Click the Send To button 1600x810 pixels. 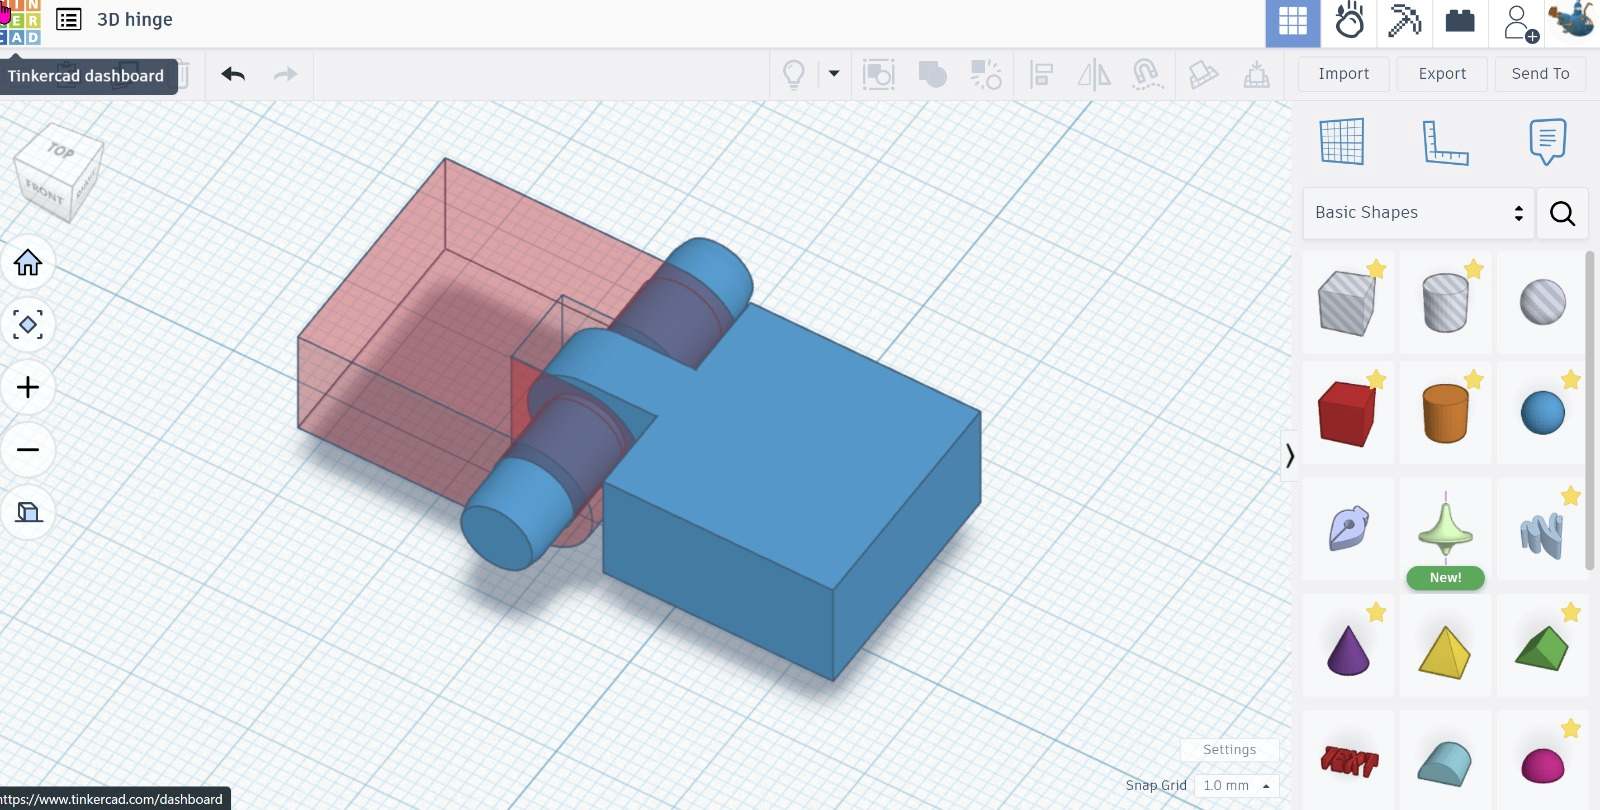click(x=1540, y=74)
